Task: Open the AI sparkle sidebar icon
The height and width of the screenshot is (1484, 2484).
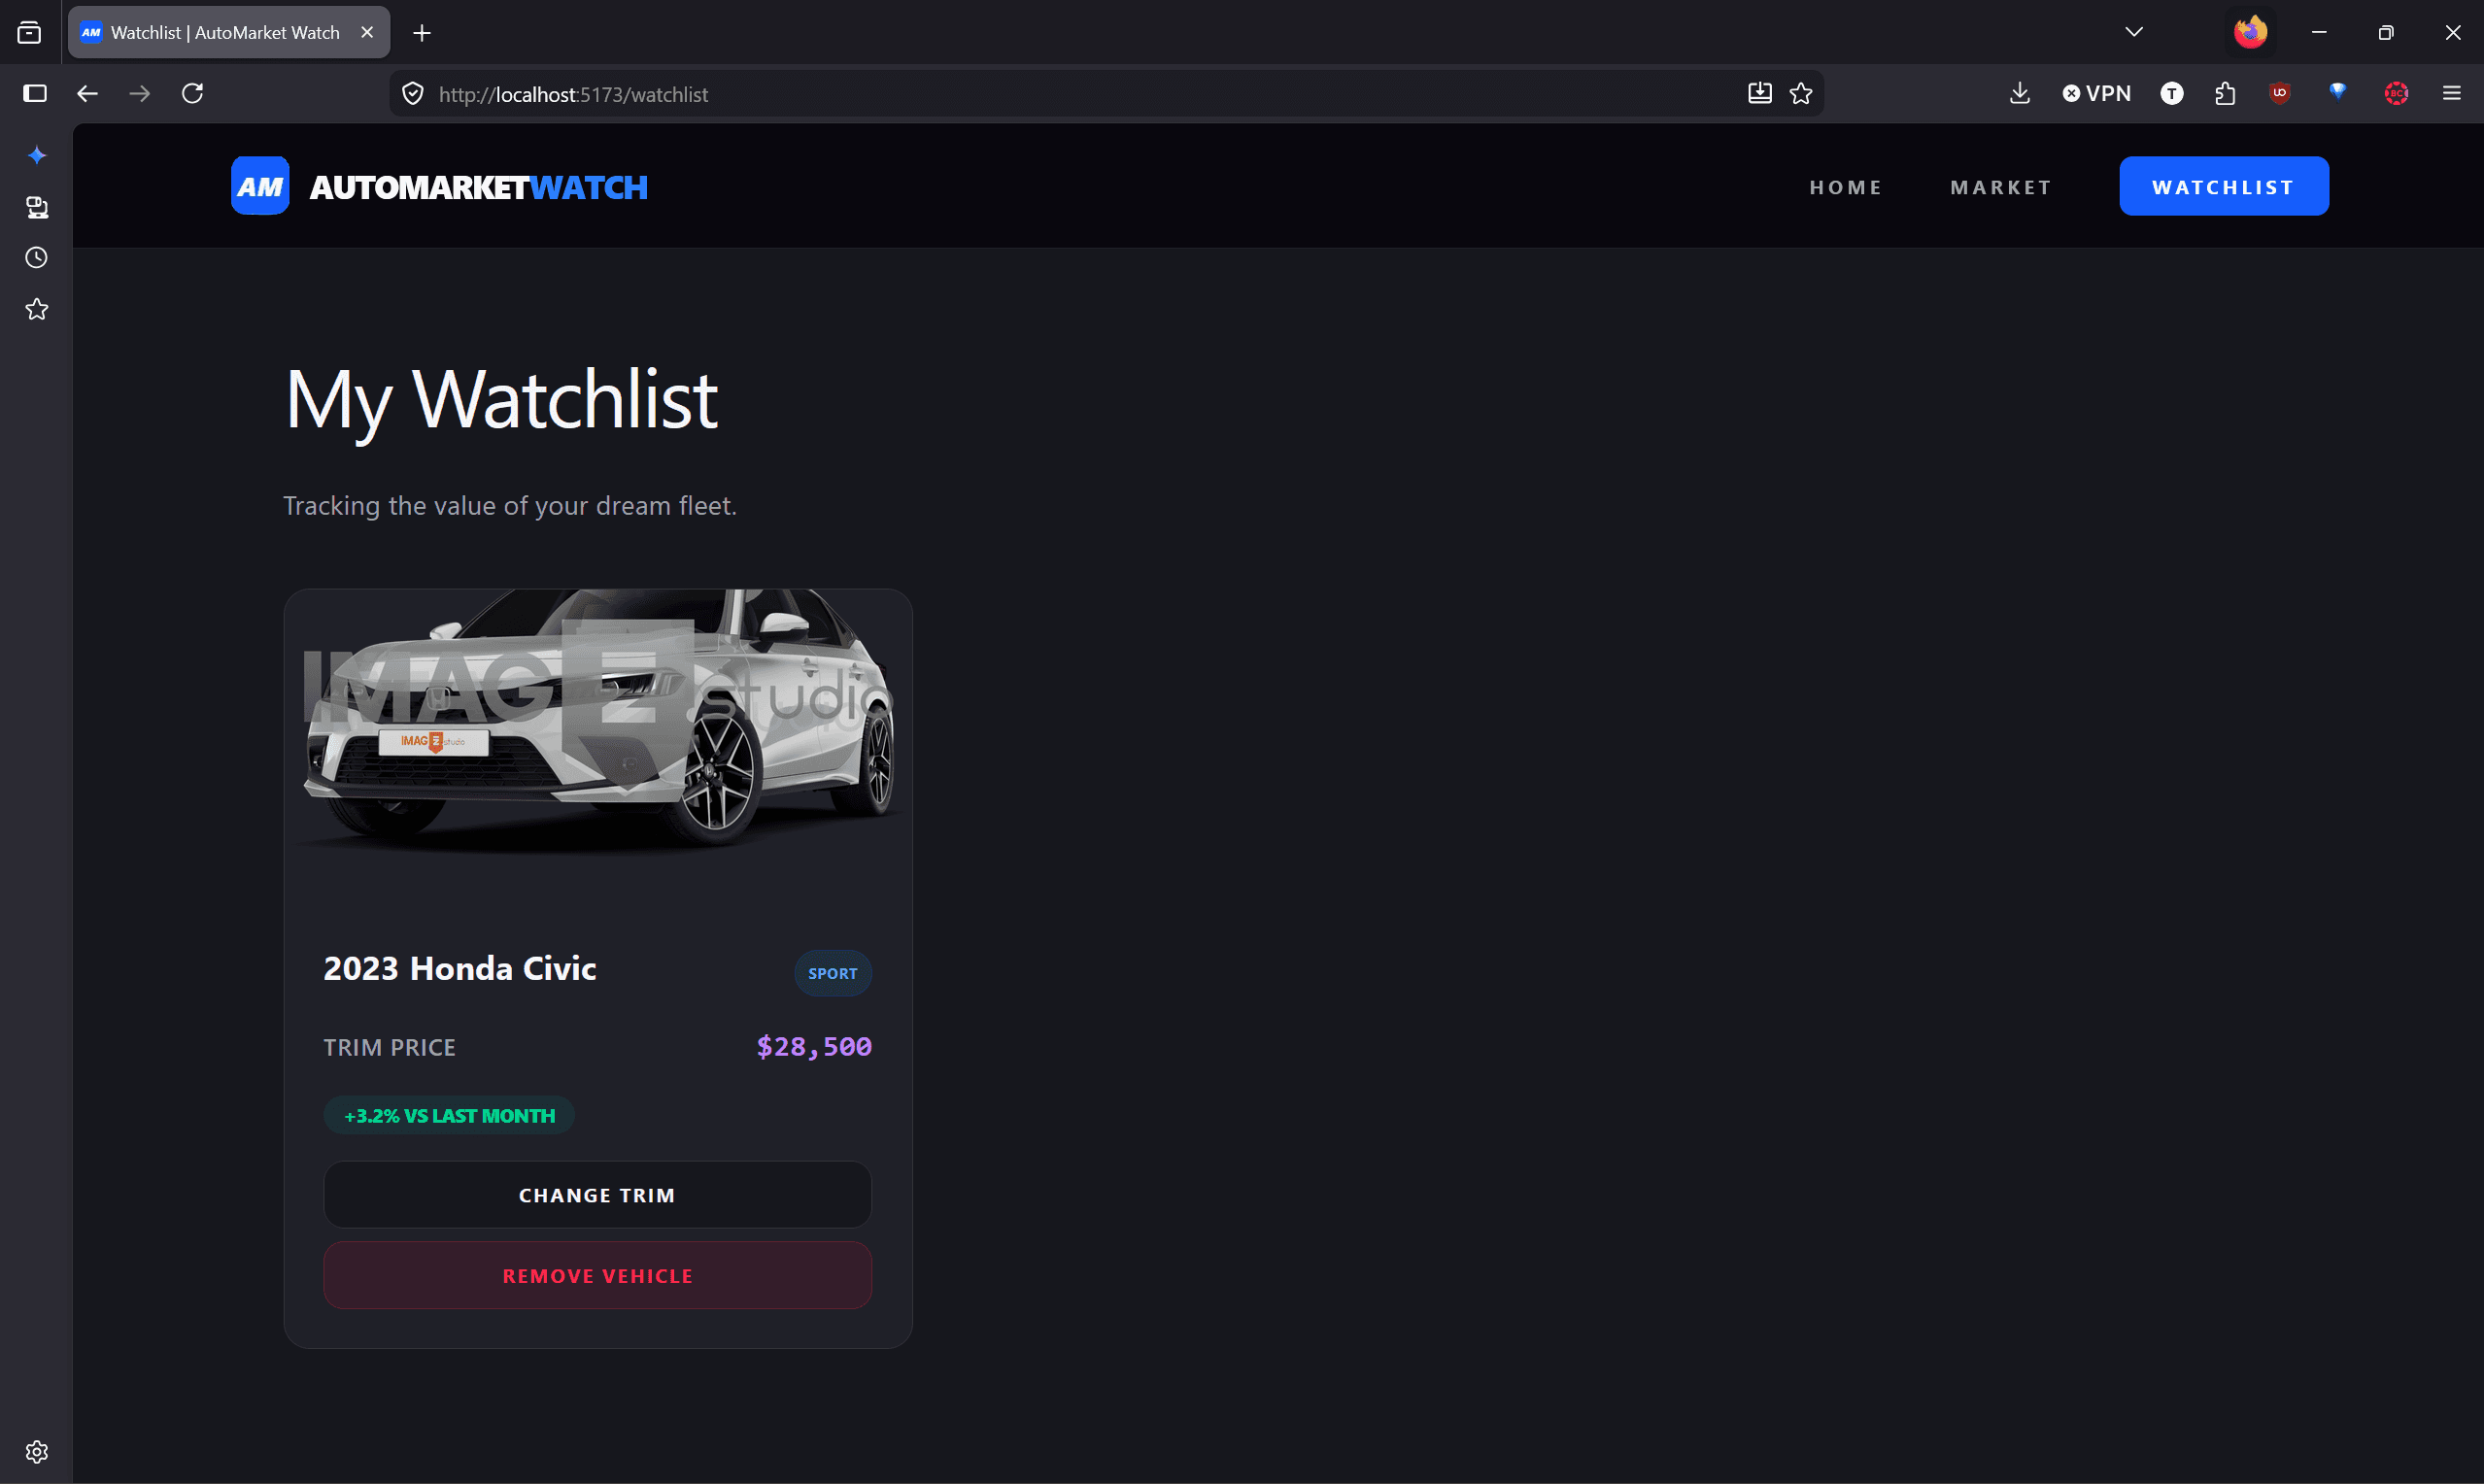Action: (x=37, y=155)
